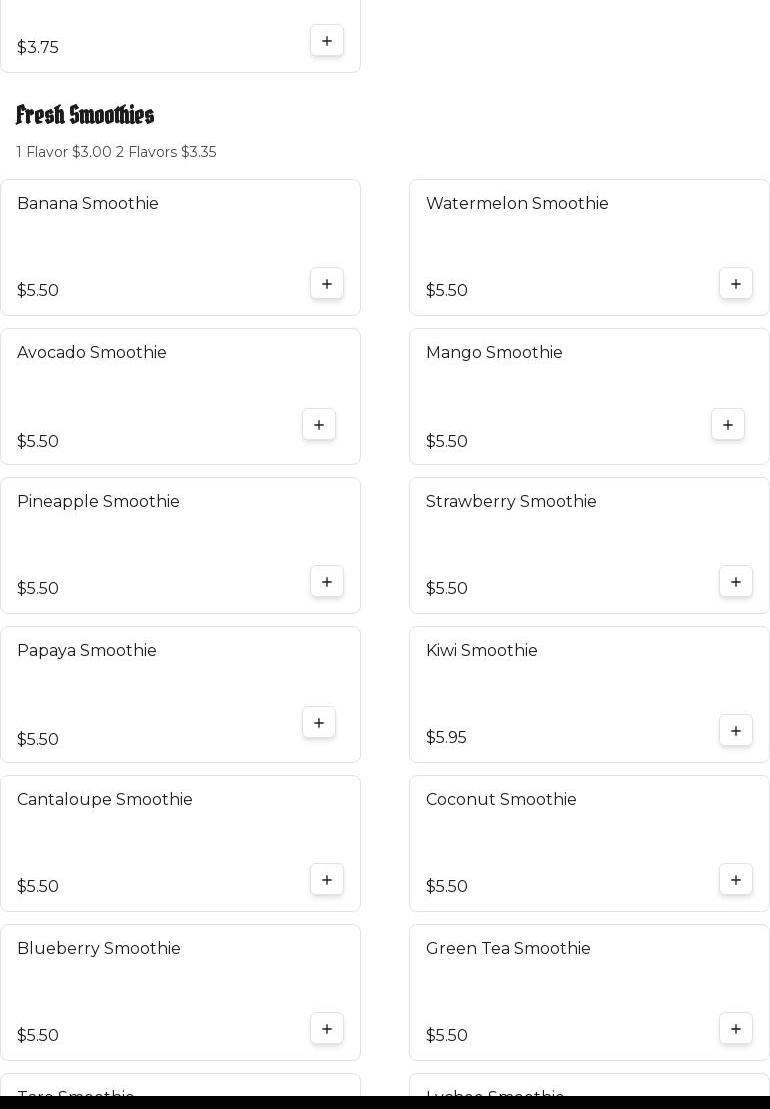Tap plus icon for Coconut Smoothie

click(x=736, y=880)
